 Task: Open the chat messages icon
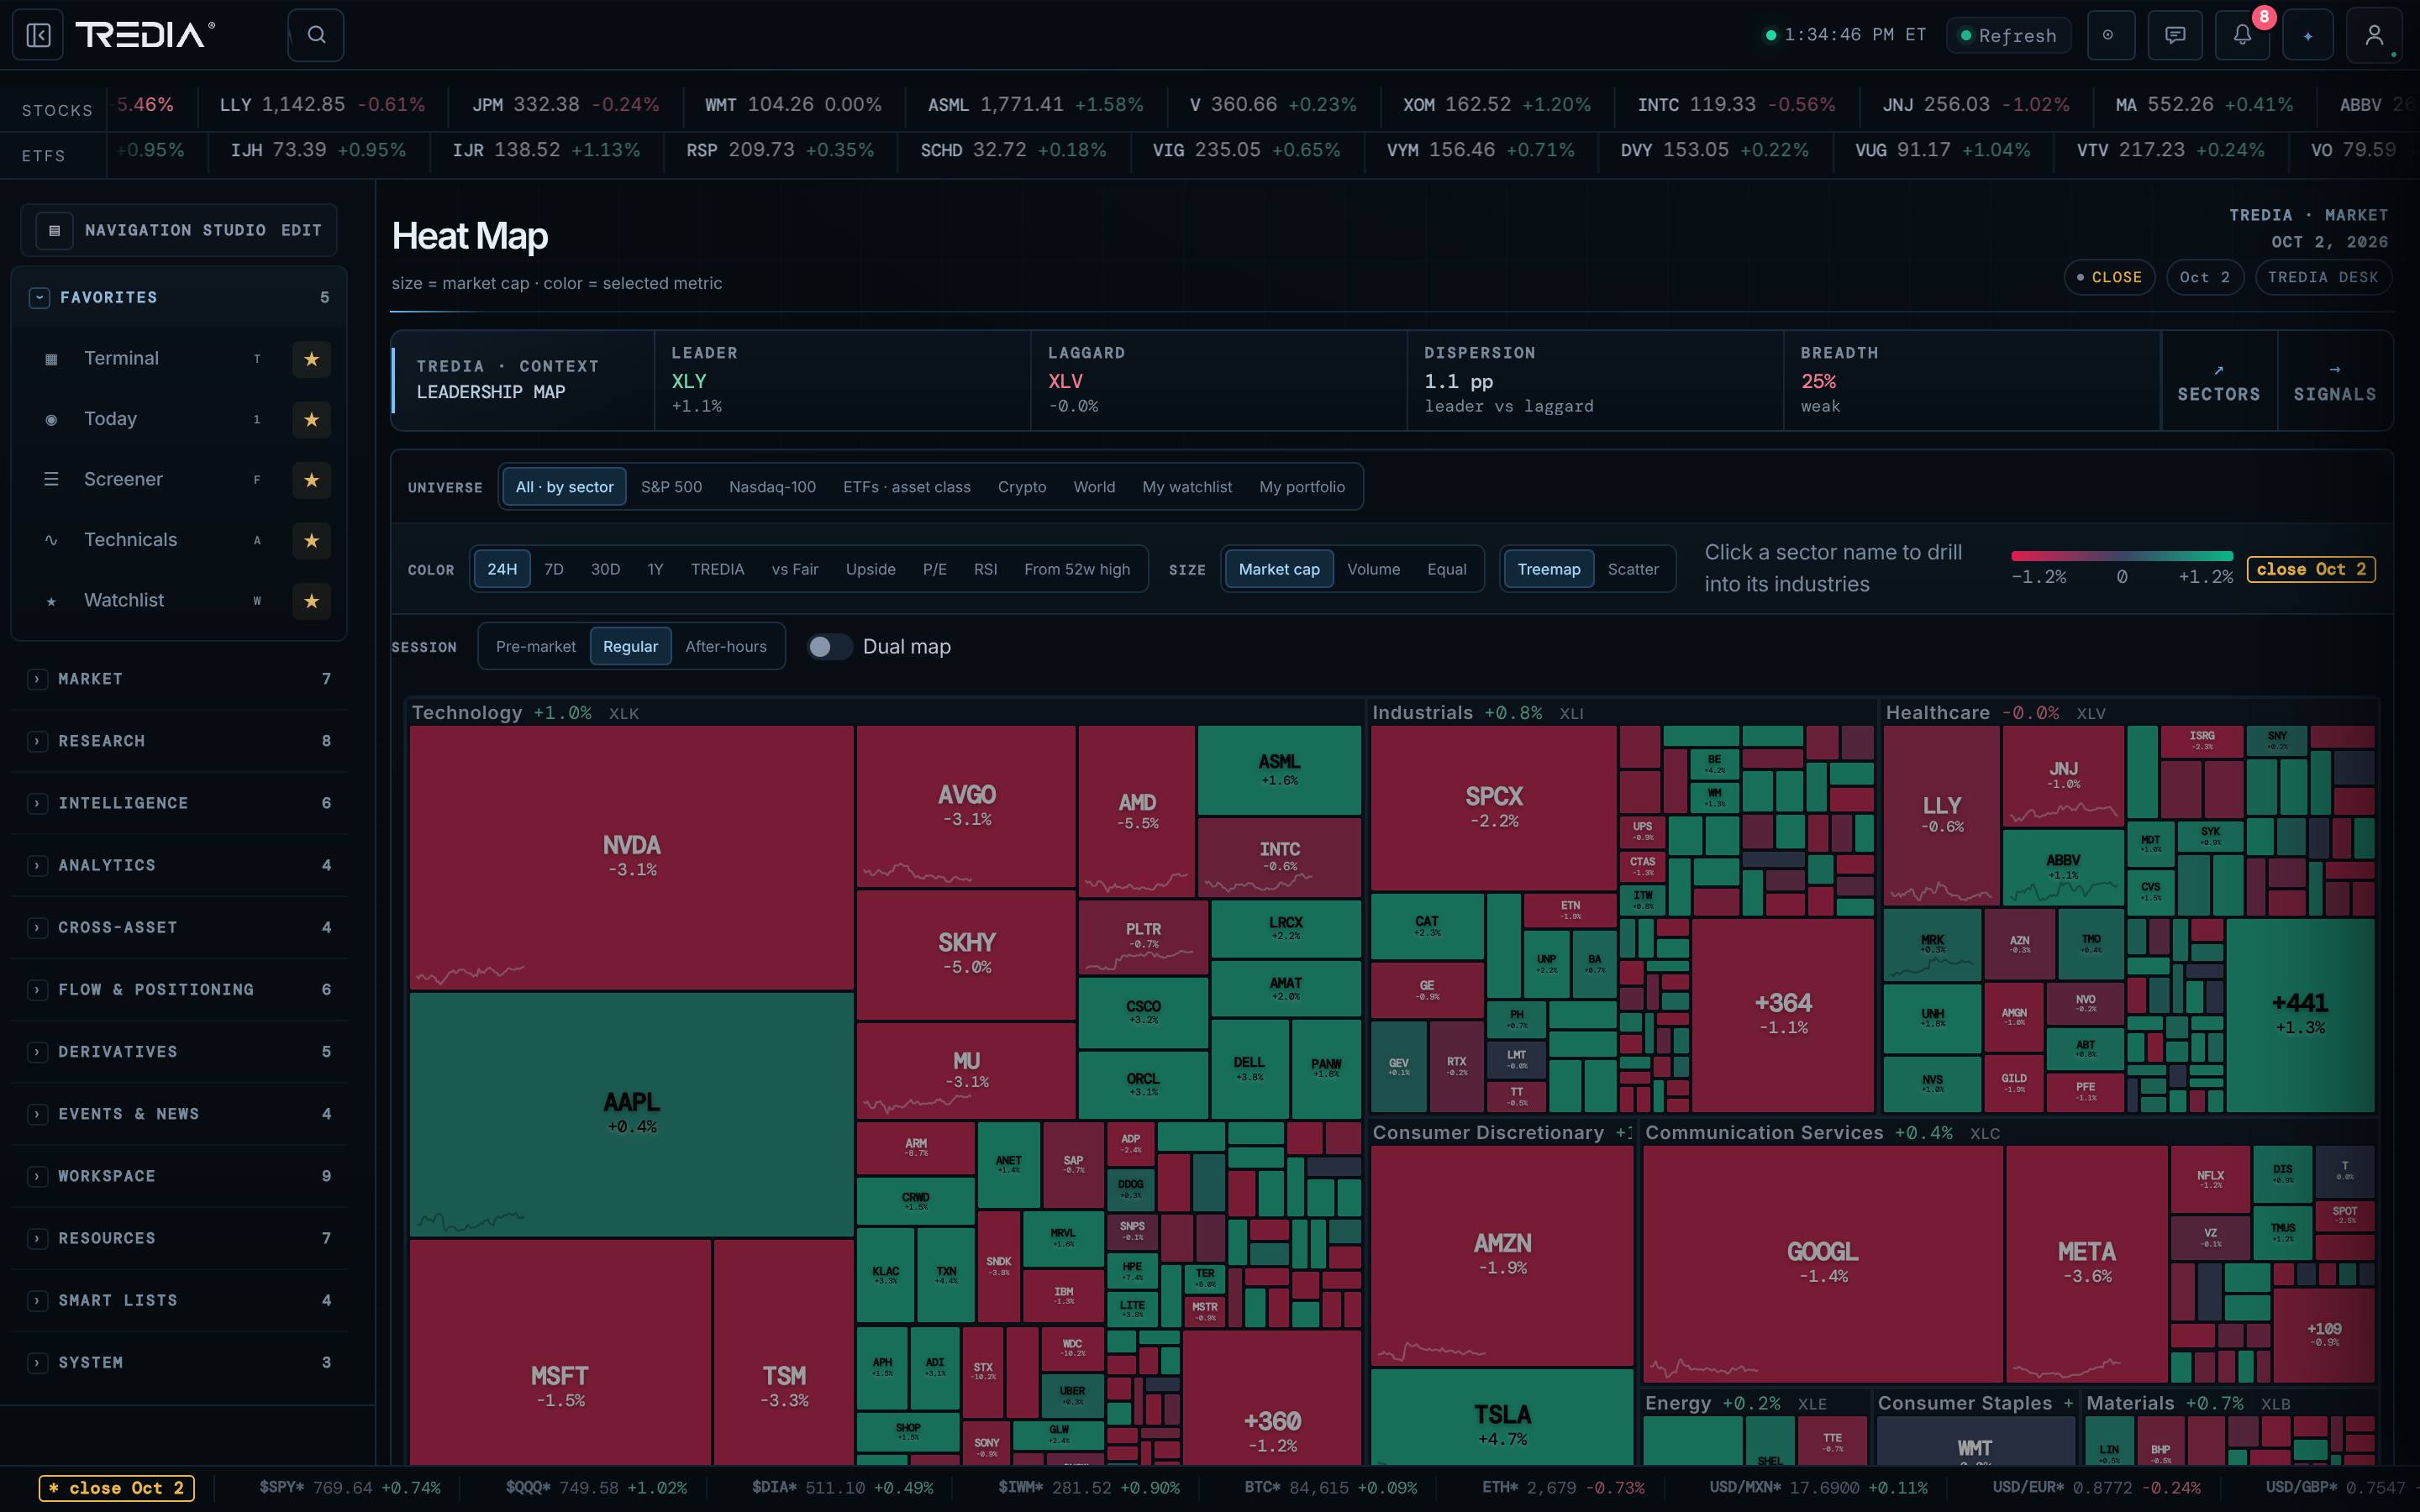point(2175,35)
